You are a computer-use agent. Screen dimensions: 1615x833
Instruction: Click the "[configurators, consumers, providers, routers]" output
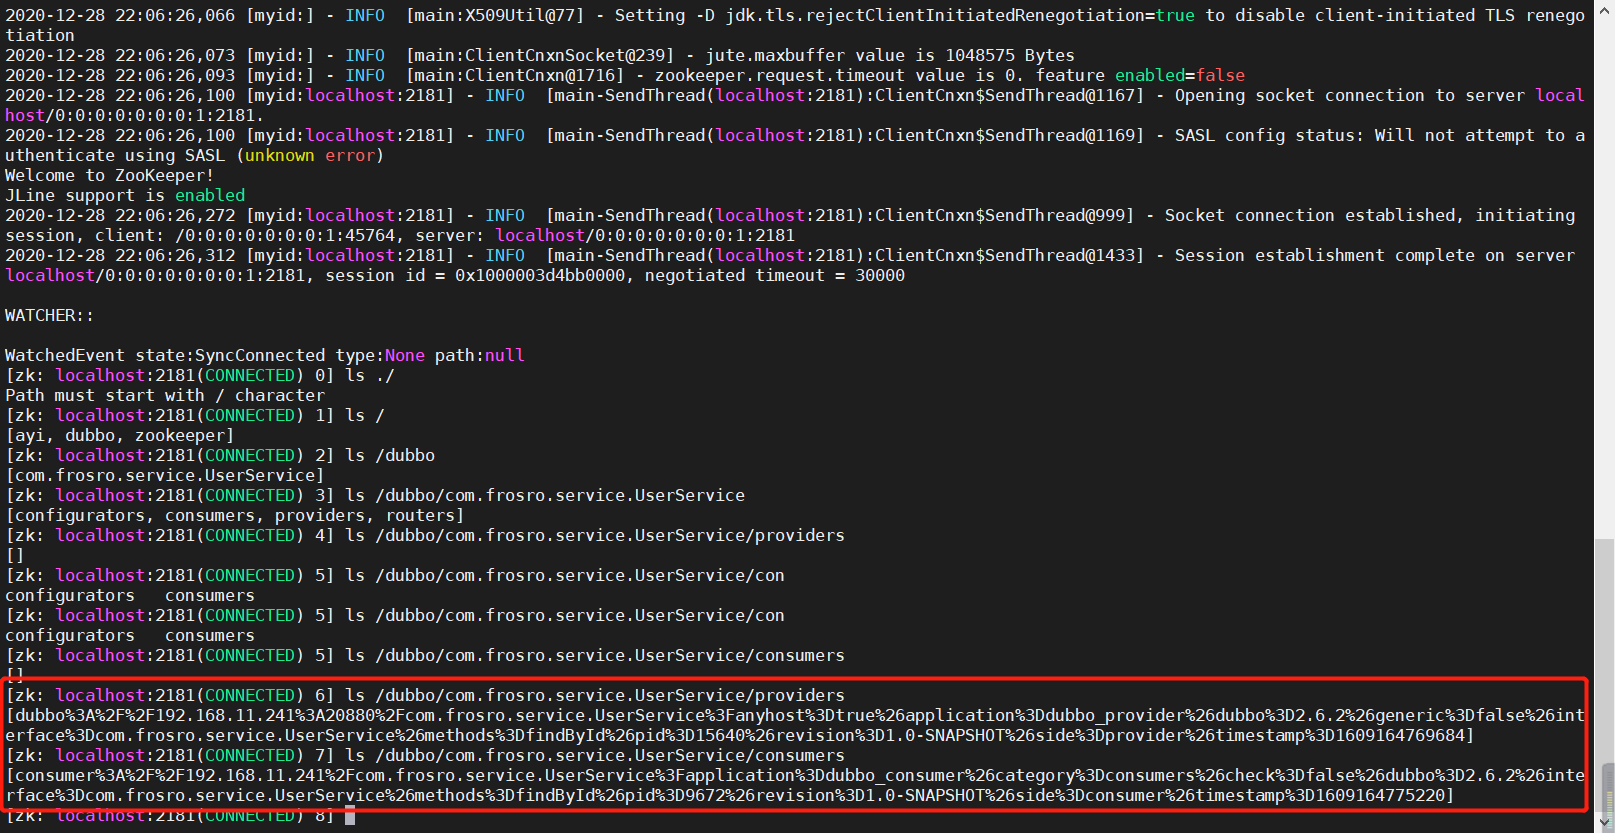point(234,515)
